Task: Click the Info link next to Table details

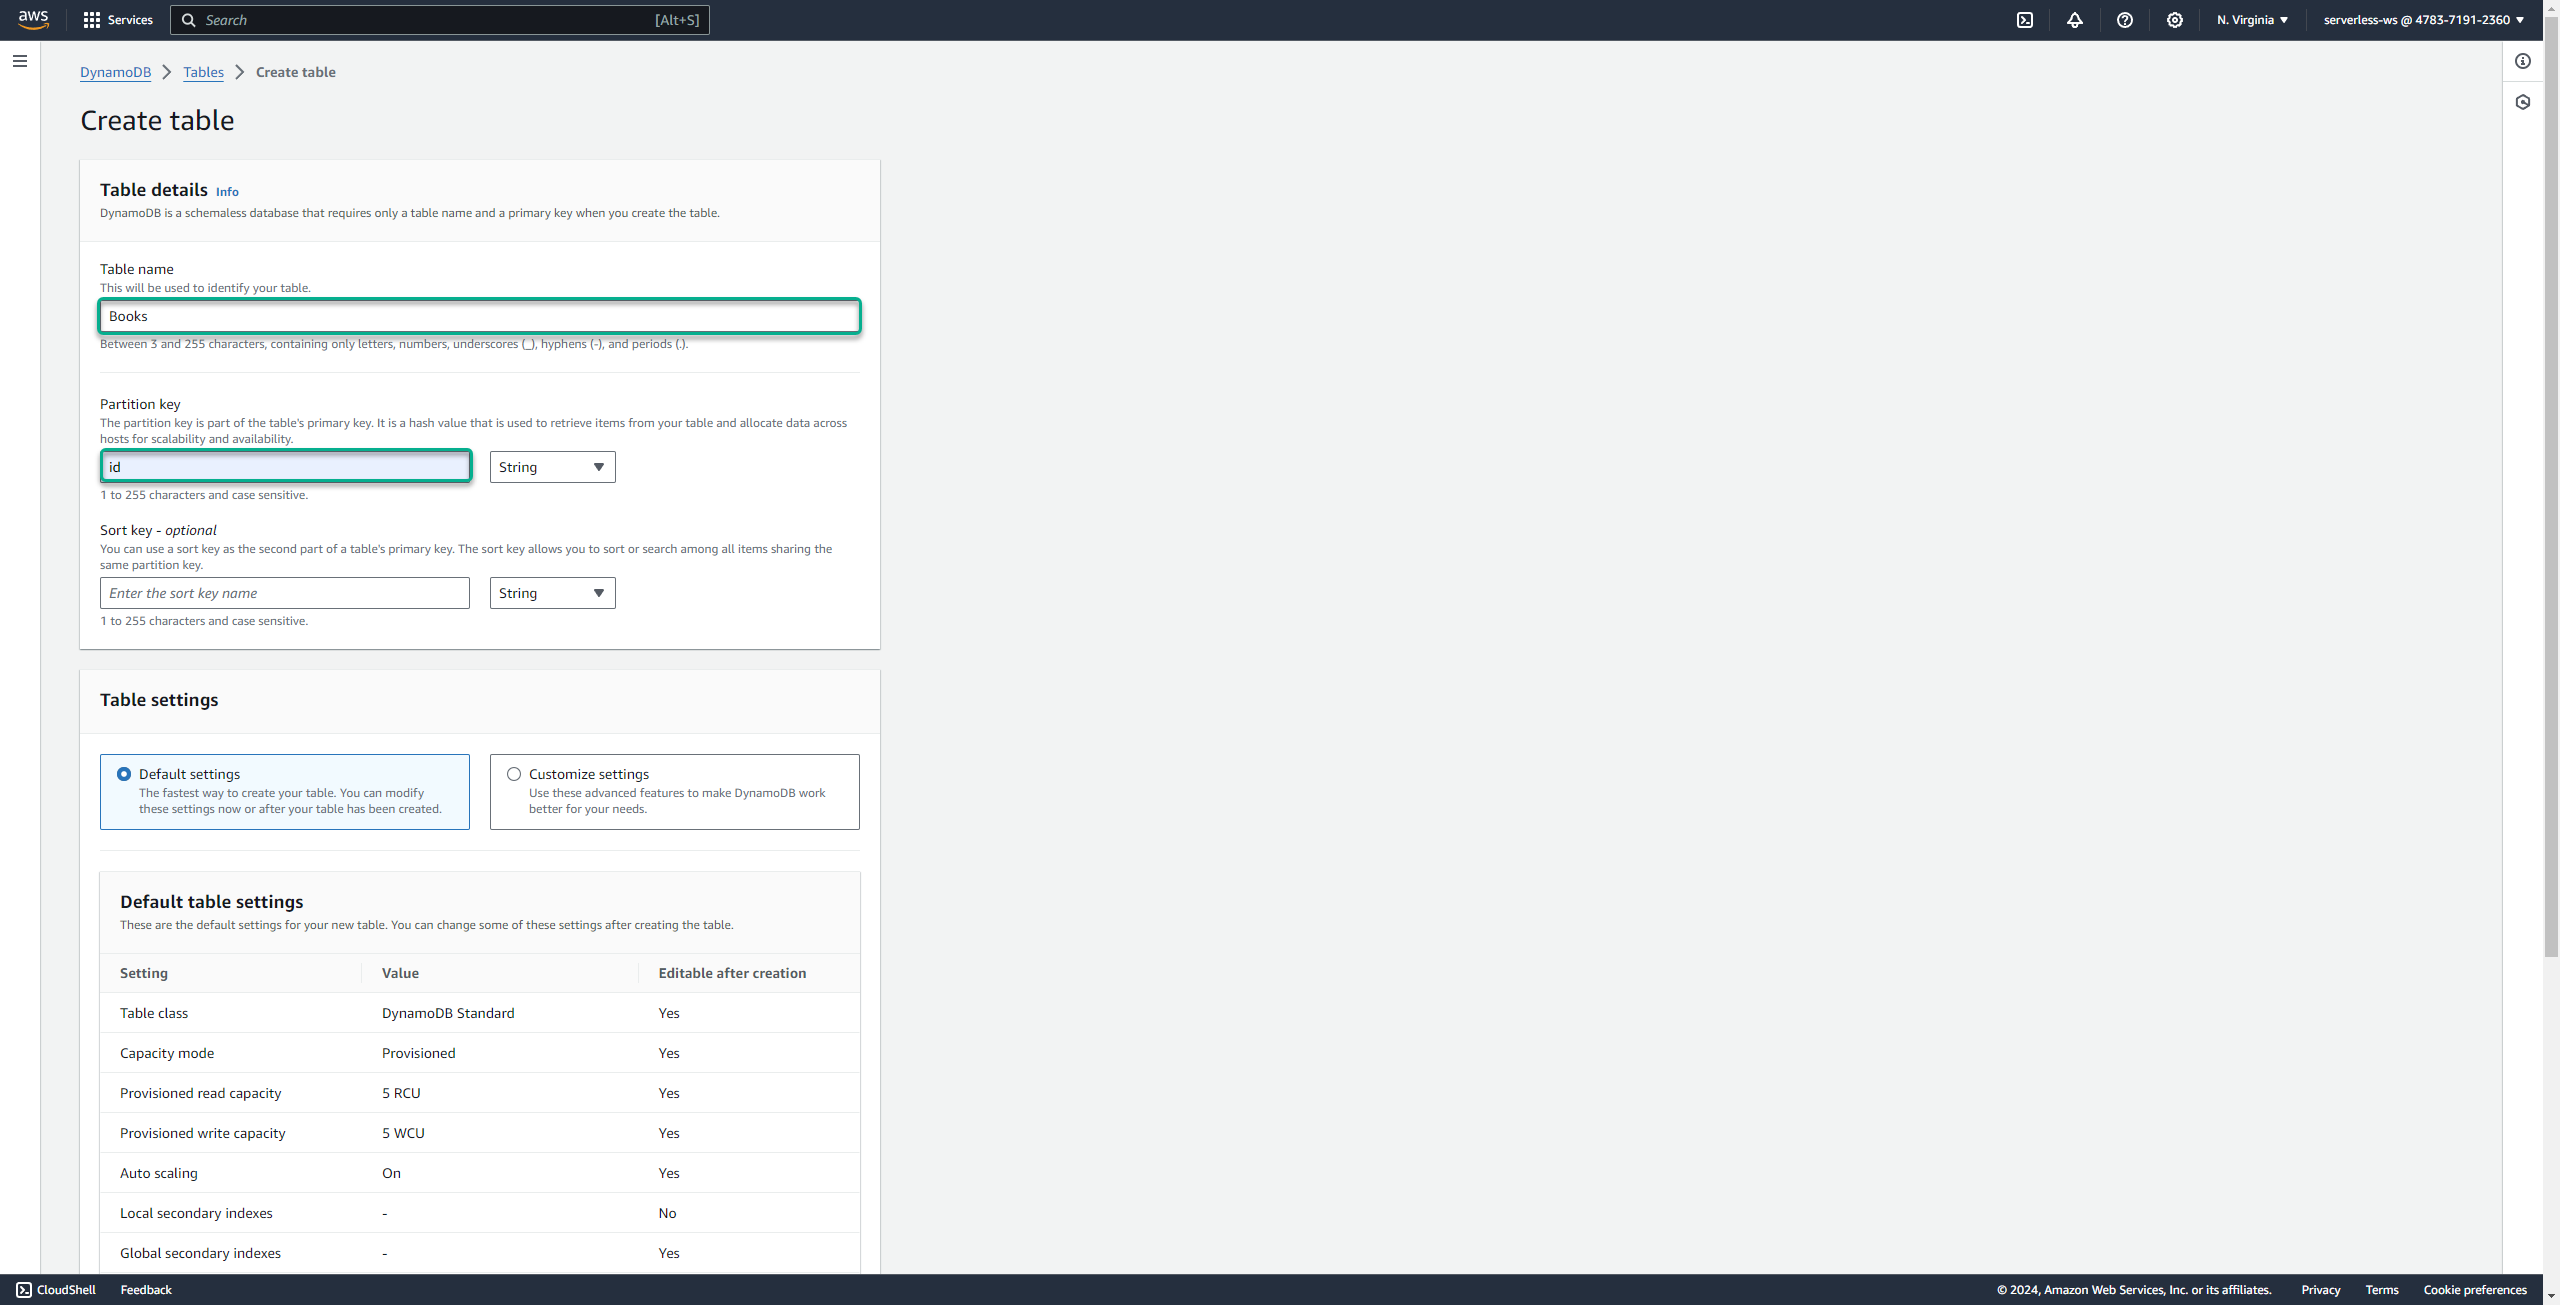Action: coord(226,190)
